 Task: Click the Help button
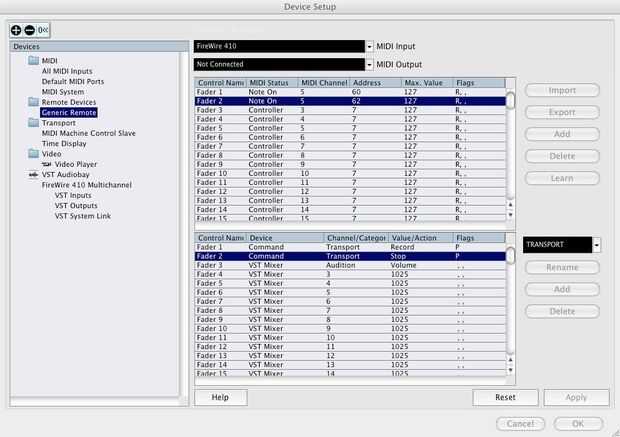click(x=221, y=397)
